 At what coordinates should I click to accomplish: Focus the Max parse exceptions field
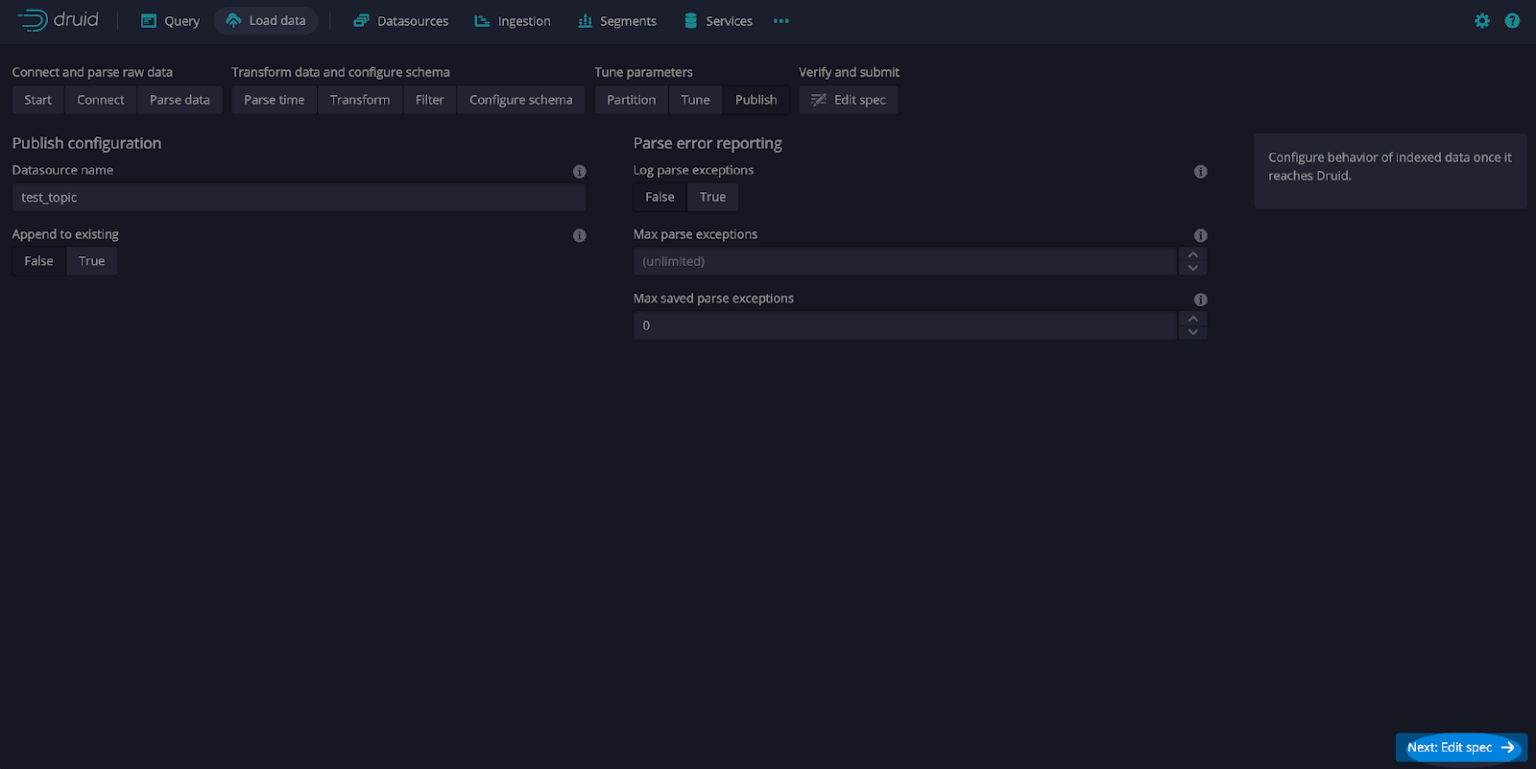(905, 261)
